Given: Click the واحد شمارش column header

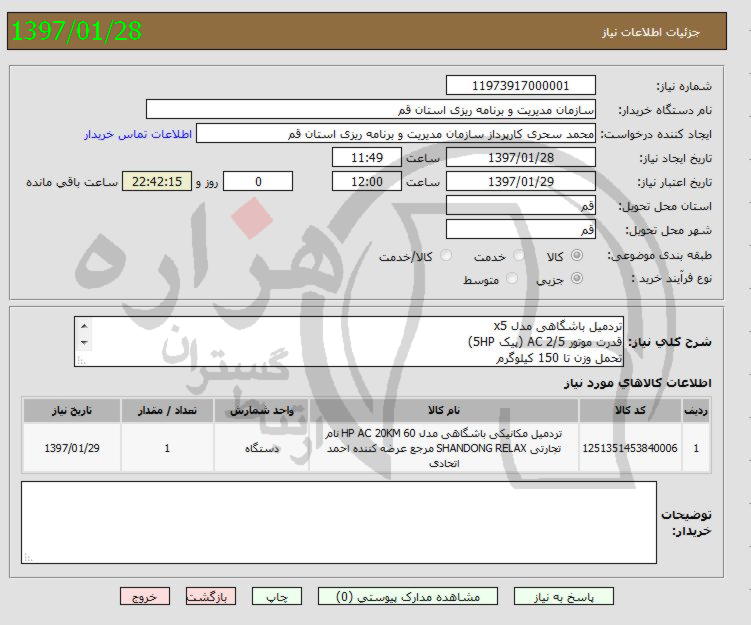Looking at the screenshot, I should [262, 410].
